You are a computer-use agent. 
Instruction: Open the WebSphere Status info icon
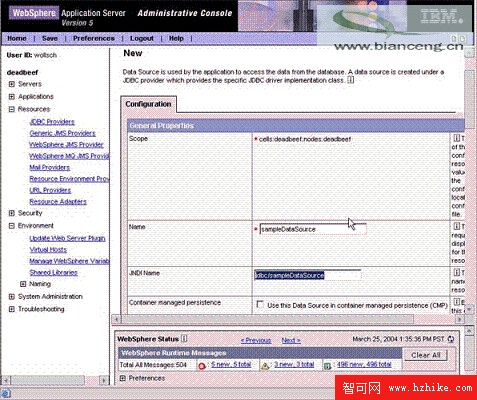click(x=184, y=338)
